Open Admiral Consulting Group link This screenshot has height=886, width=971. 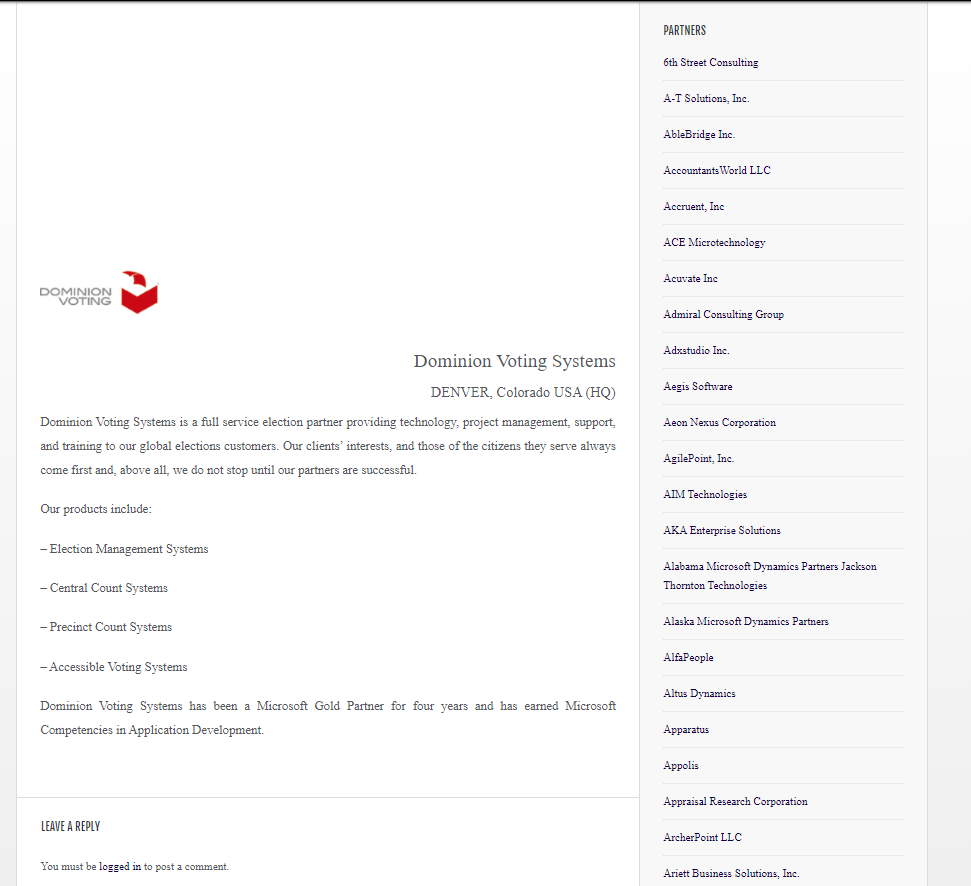coord(723,314)
